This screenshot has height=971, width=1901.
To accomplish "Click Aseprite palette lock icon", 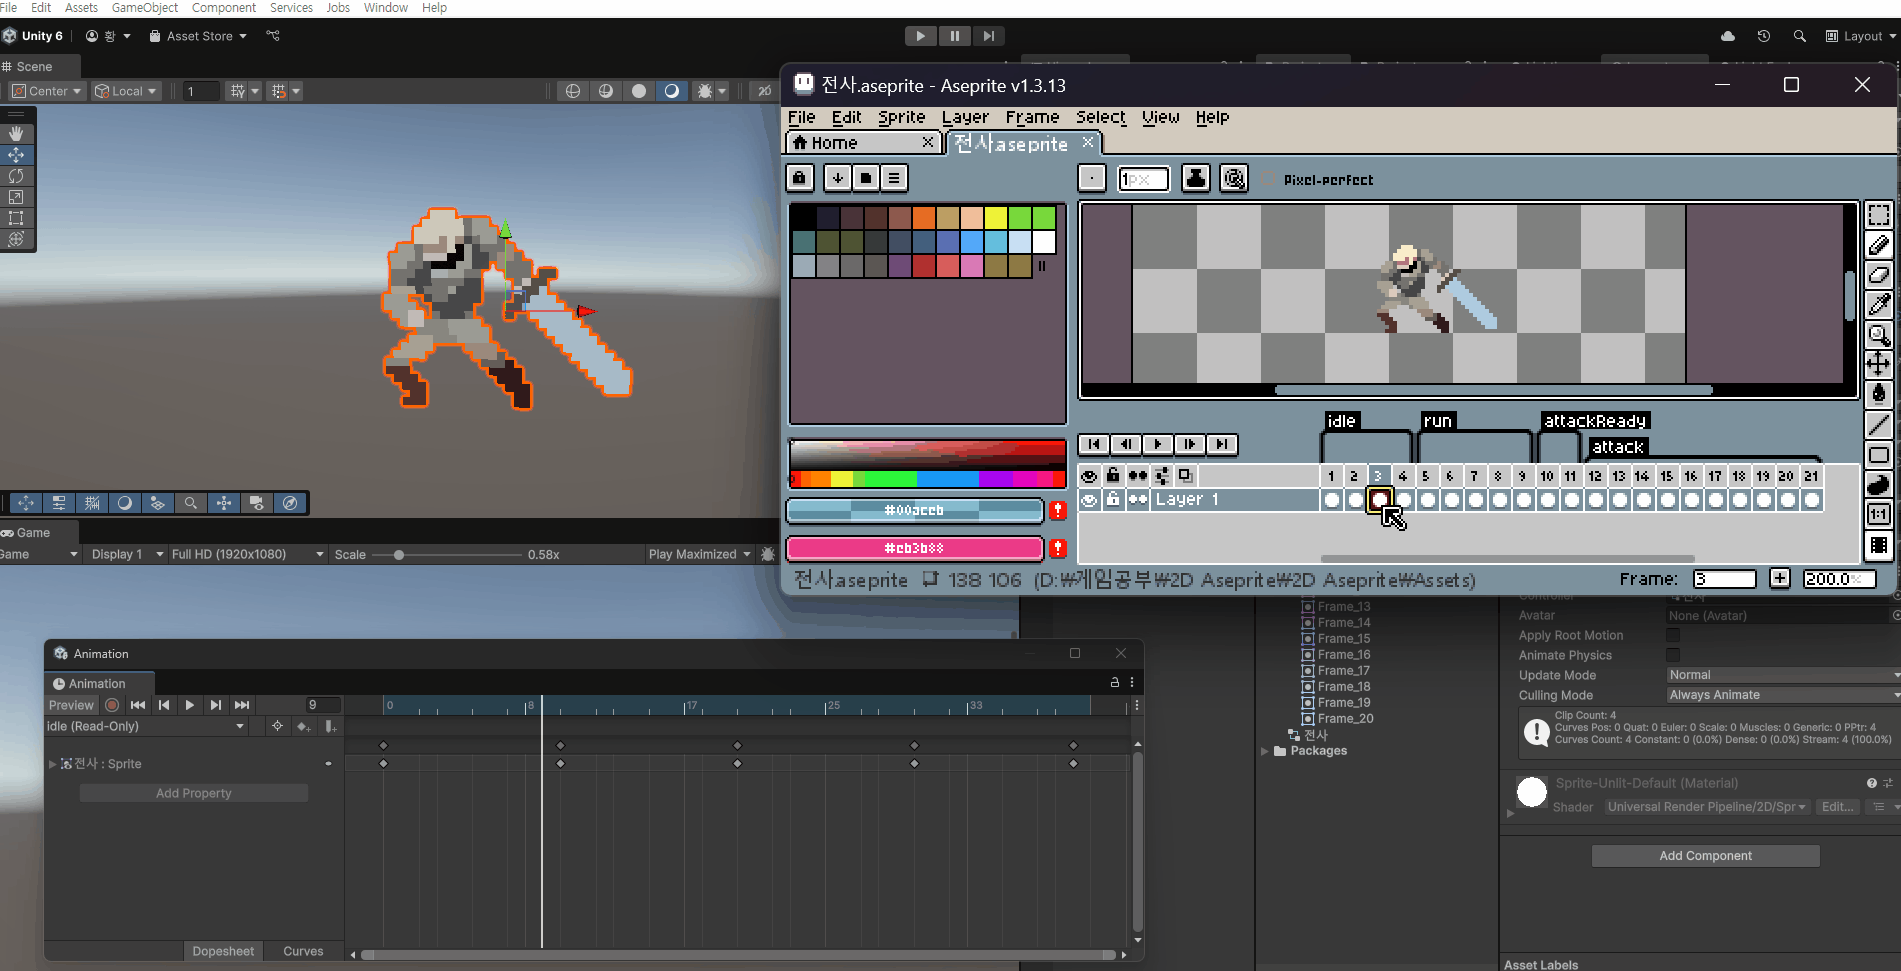I will [799, 178].
